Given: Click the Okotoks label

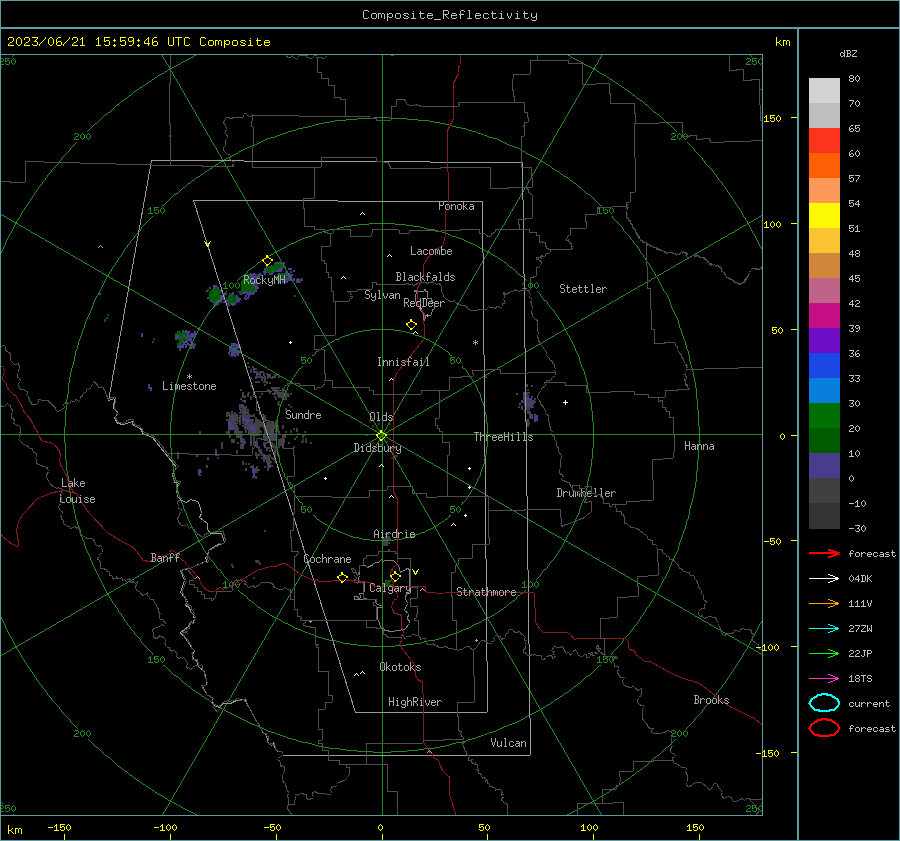Looking at the screenshot, I should point(400,667).
